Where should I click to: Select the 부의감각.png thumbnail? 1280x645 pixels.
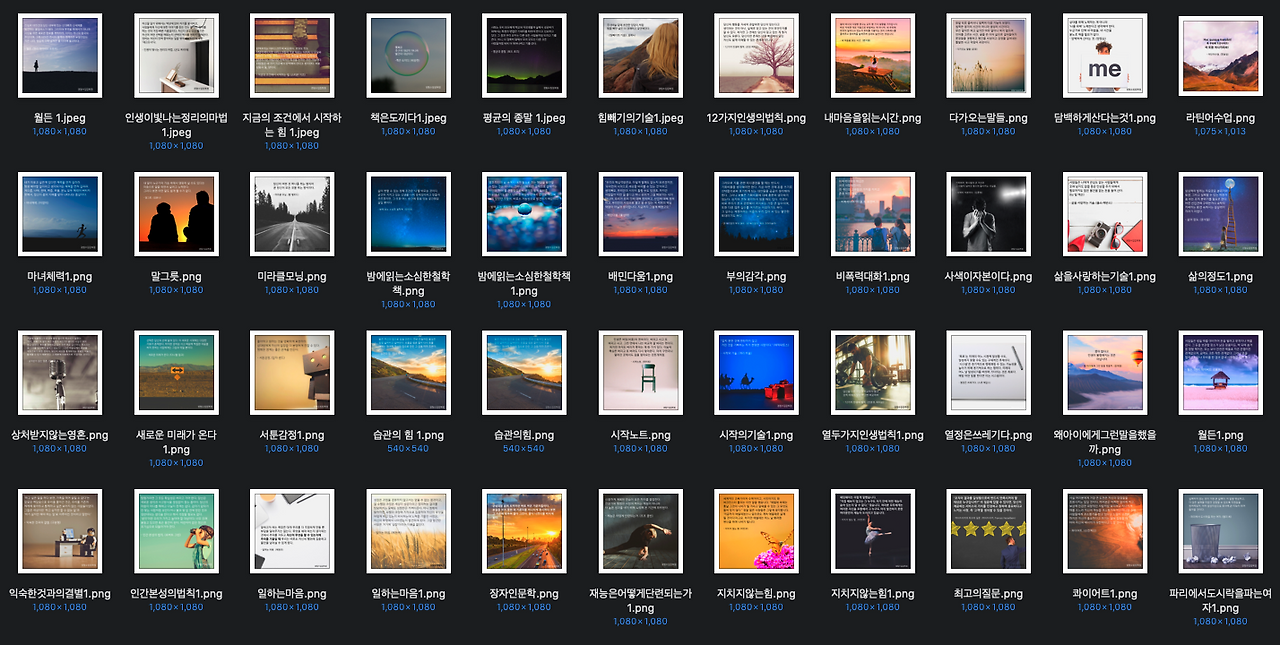[756, 215]
